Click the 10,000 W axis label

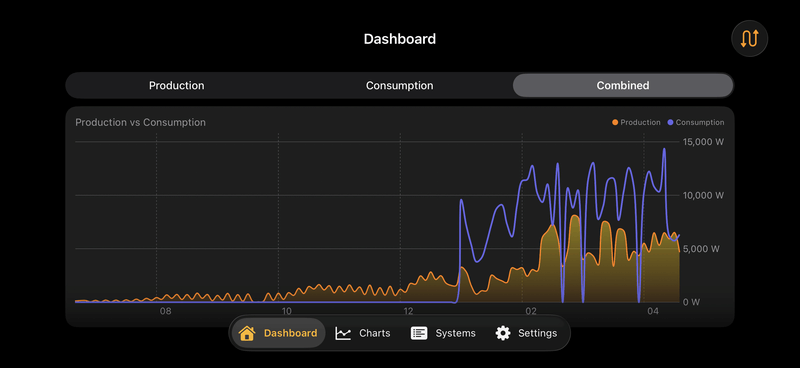click(703, 195)
